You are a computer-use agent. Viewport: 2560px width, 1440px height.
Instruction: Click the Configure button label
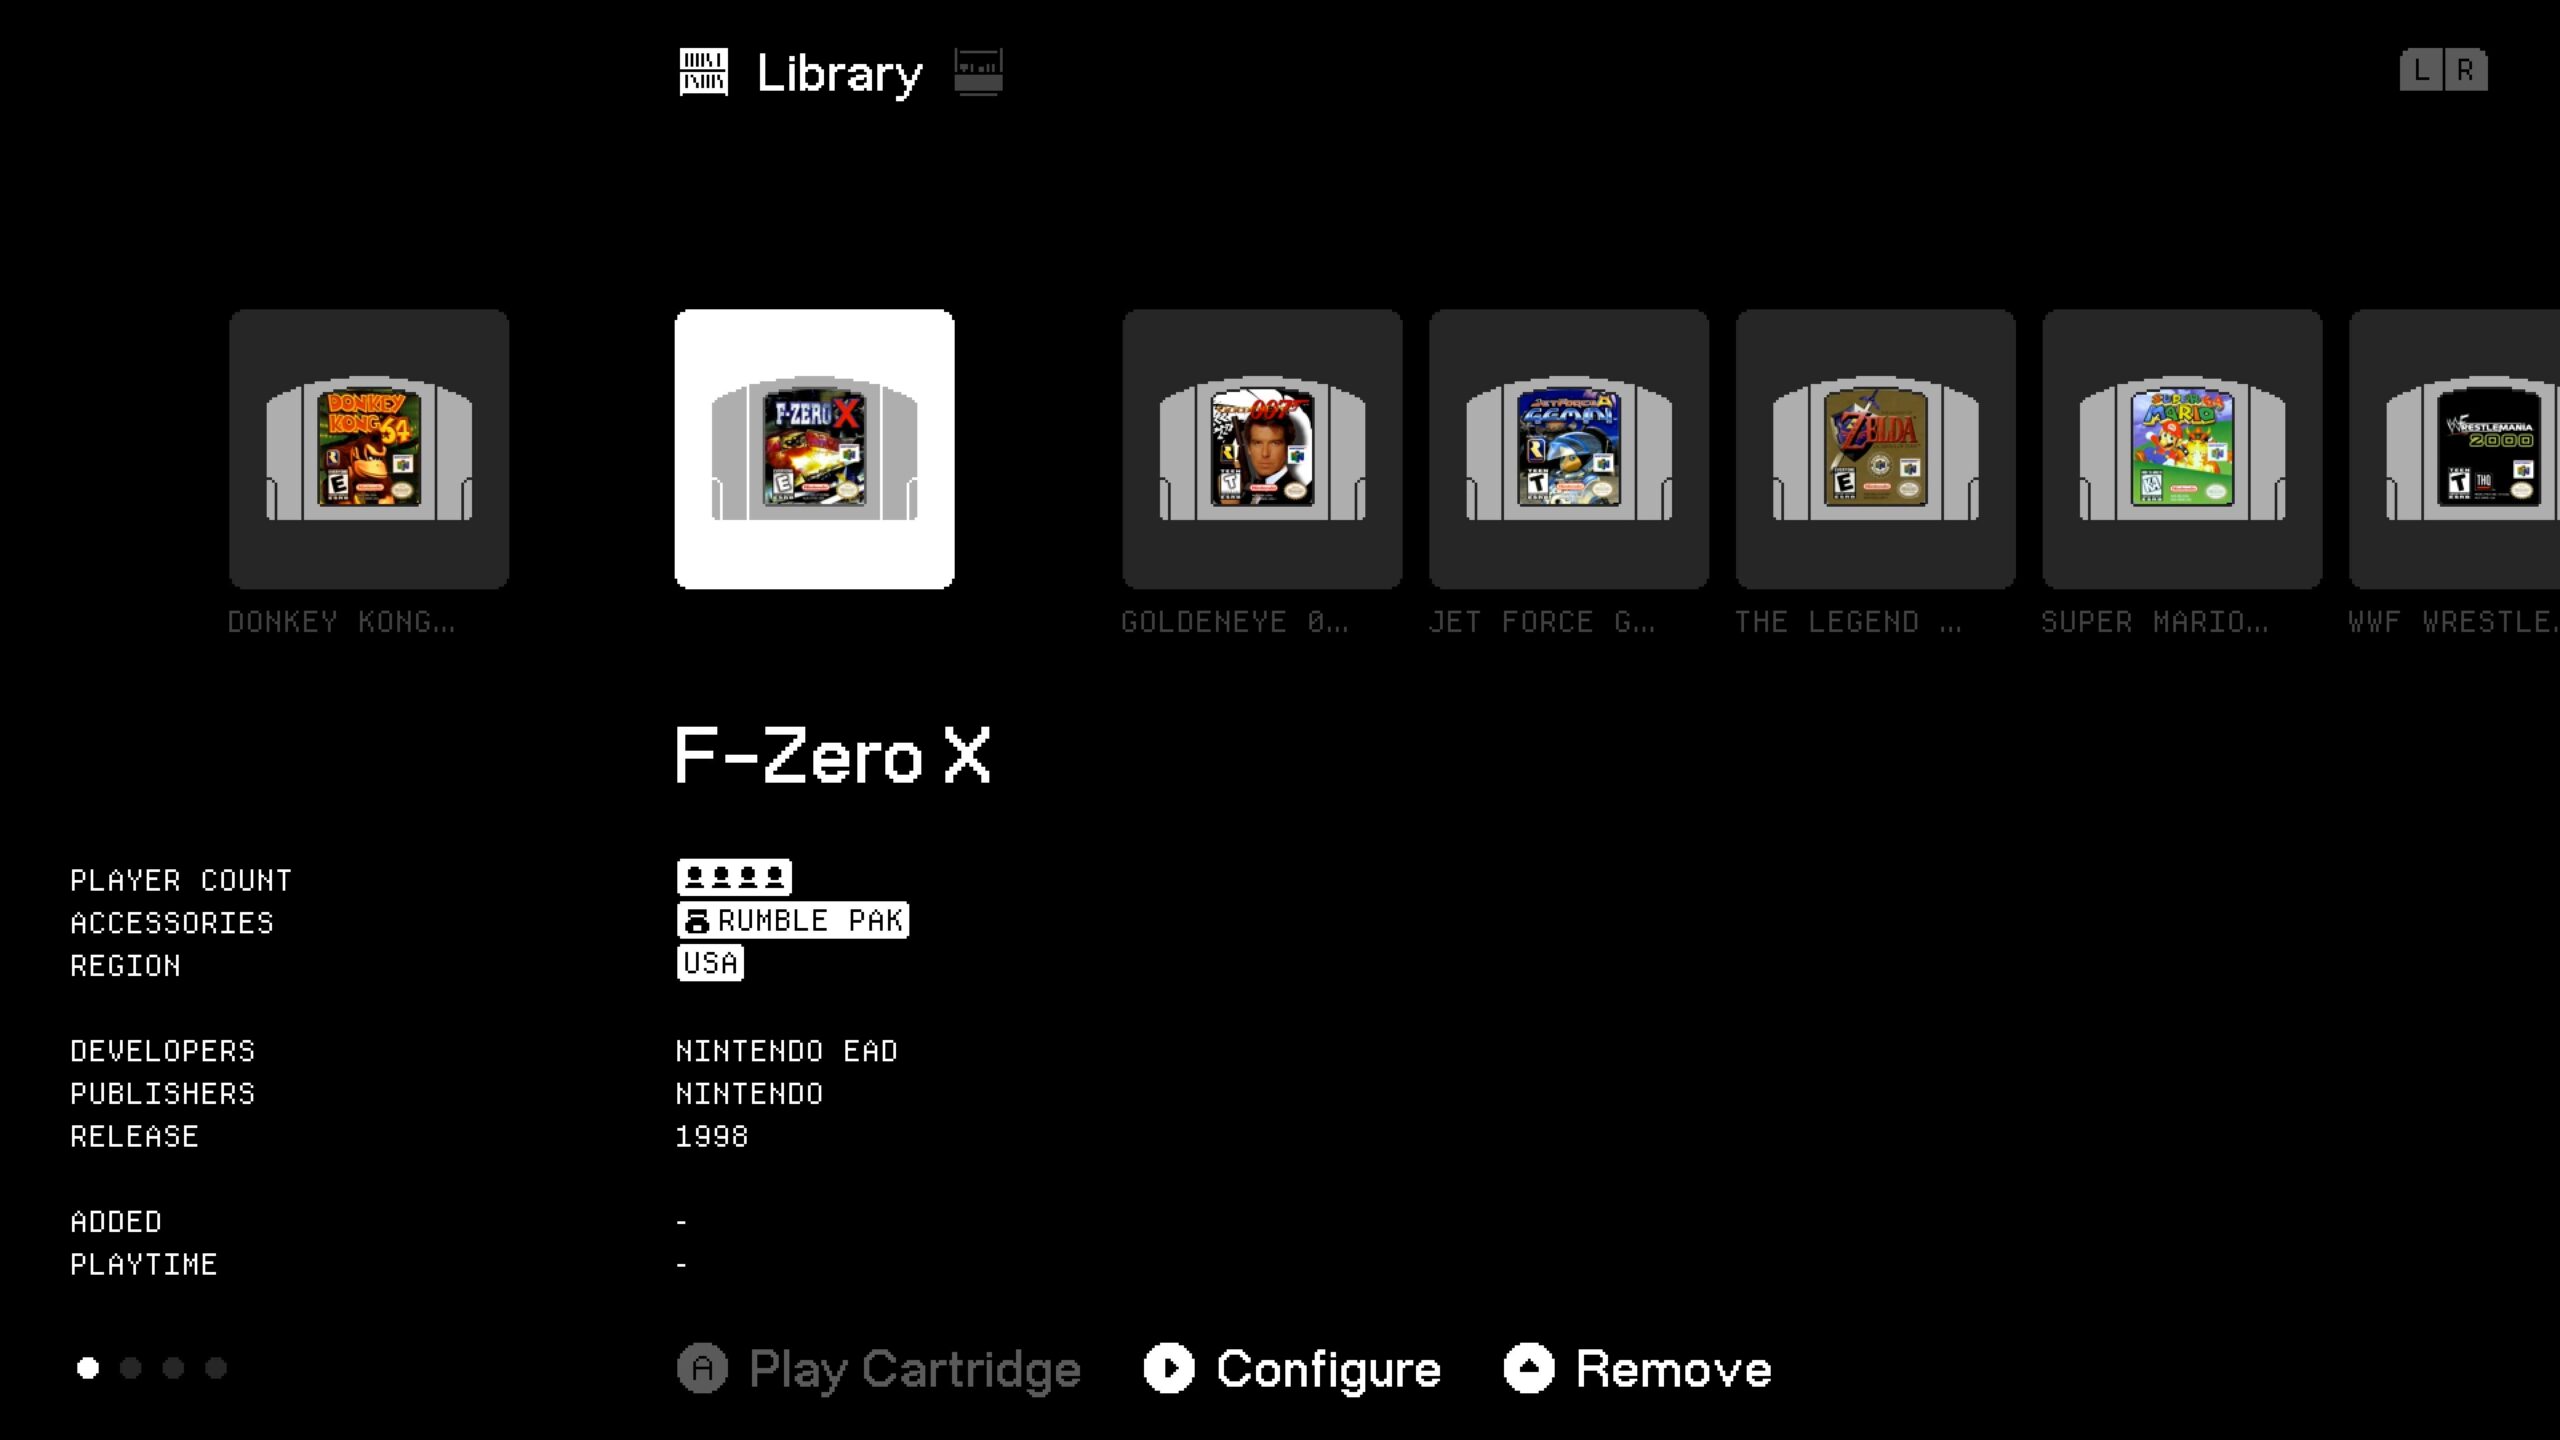[x=1328, y=1370]
